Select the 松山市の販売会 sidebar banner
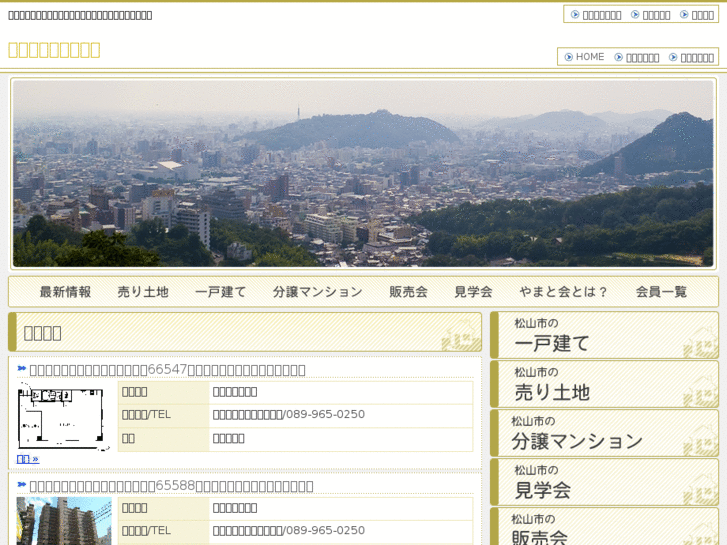 [605, 527]
